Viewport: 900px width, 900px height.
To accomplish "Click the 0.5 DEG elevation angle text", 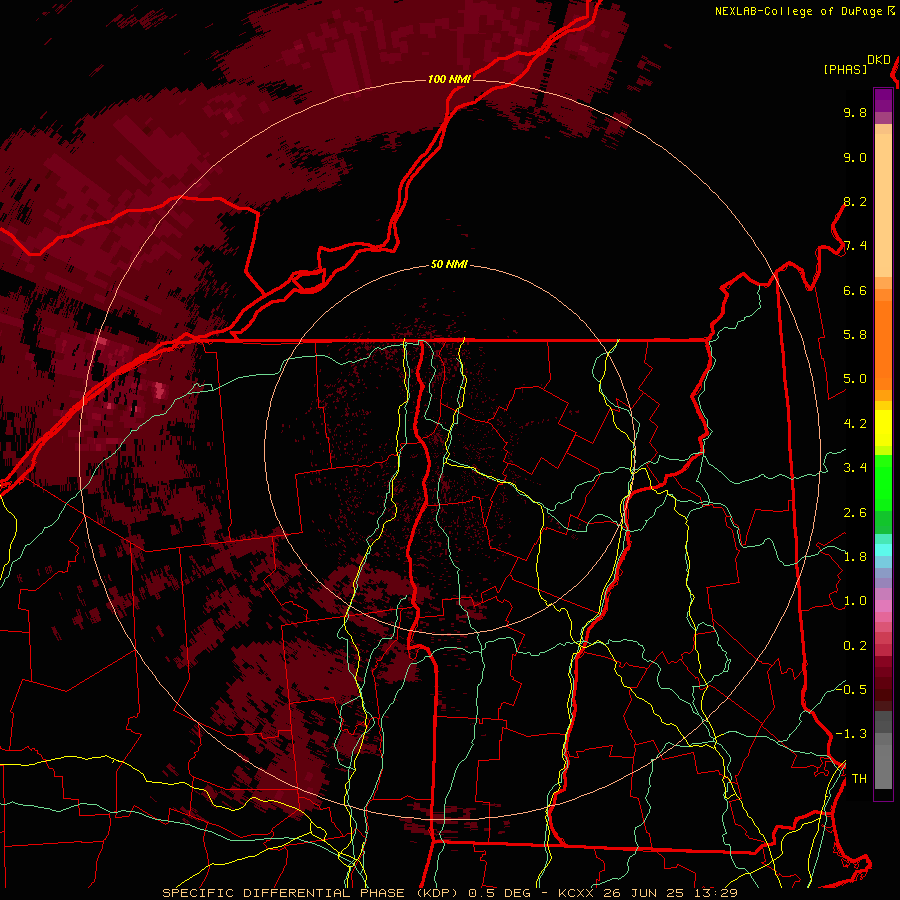I will tap(499, 893).
